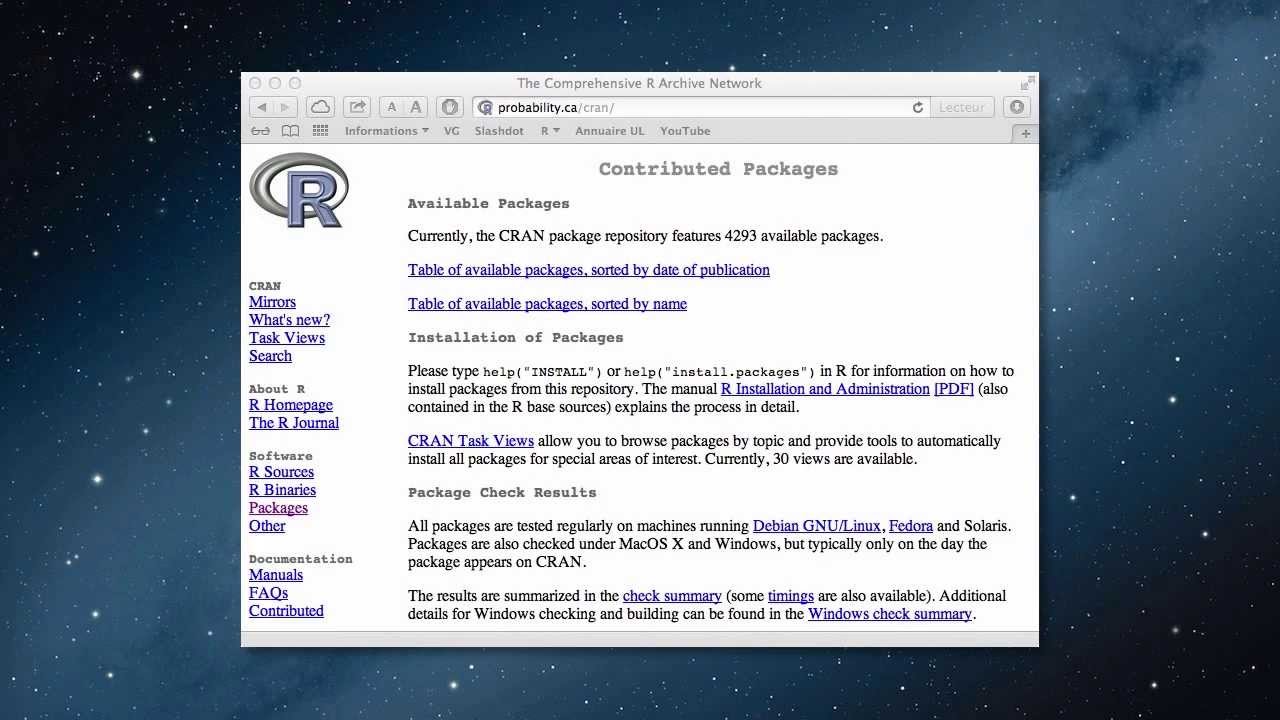Enter full screen with window corner arrows

pyautogui.click(x=1027, y=83)
